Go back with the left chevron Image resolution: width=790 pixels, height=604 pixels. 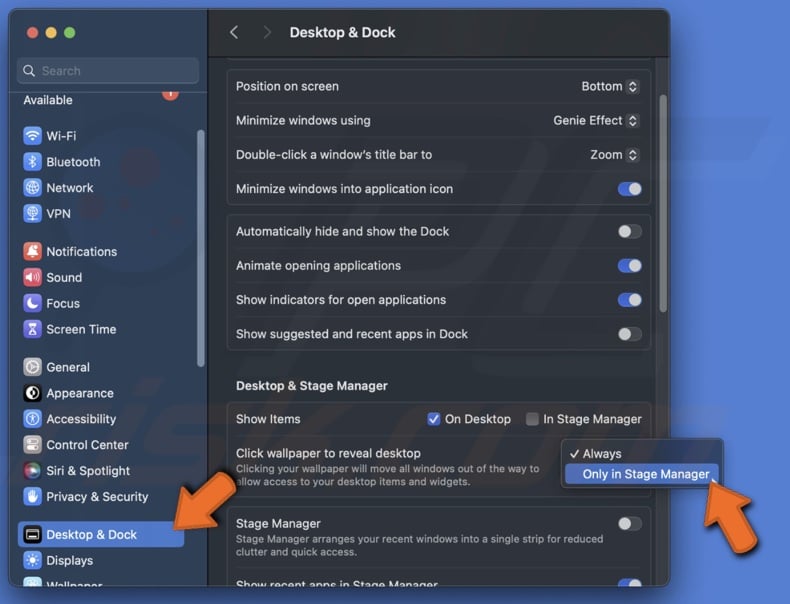point(234,33)
